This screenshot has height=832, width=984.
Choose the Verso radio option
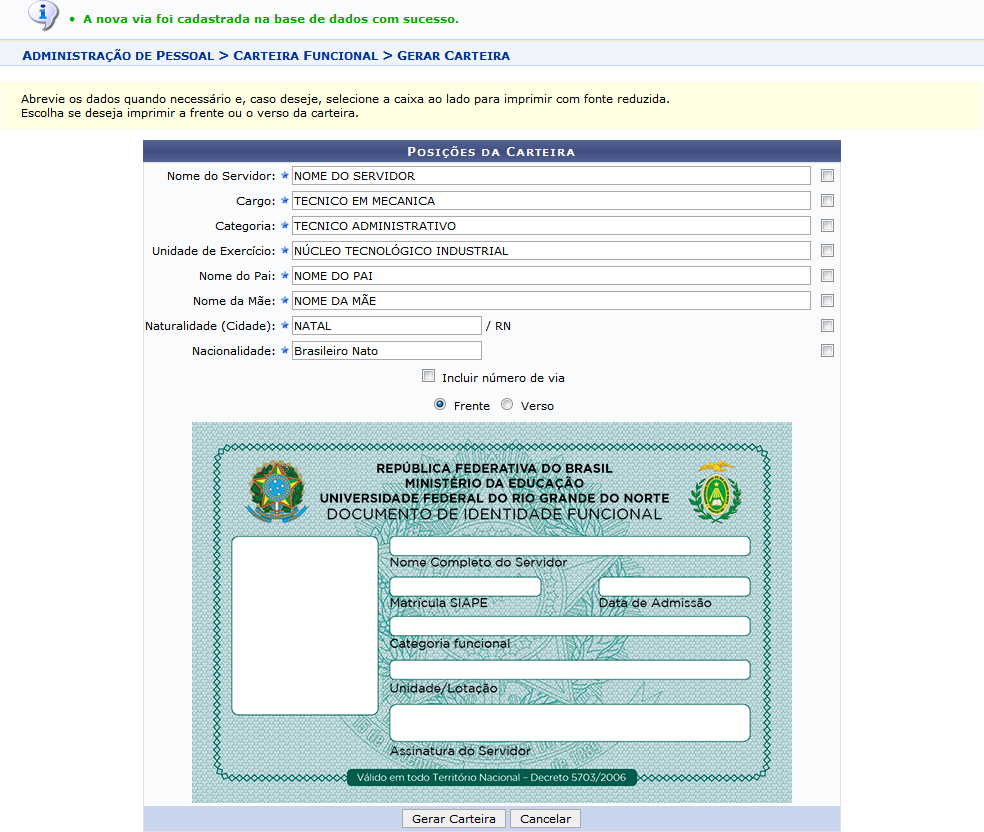coord(507,405)
